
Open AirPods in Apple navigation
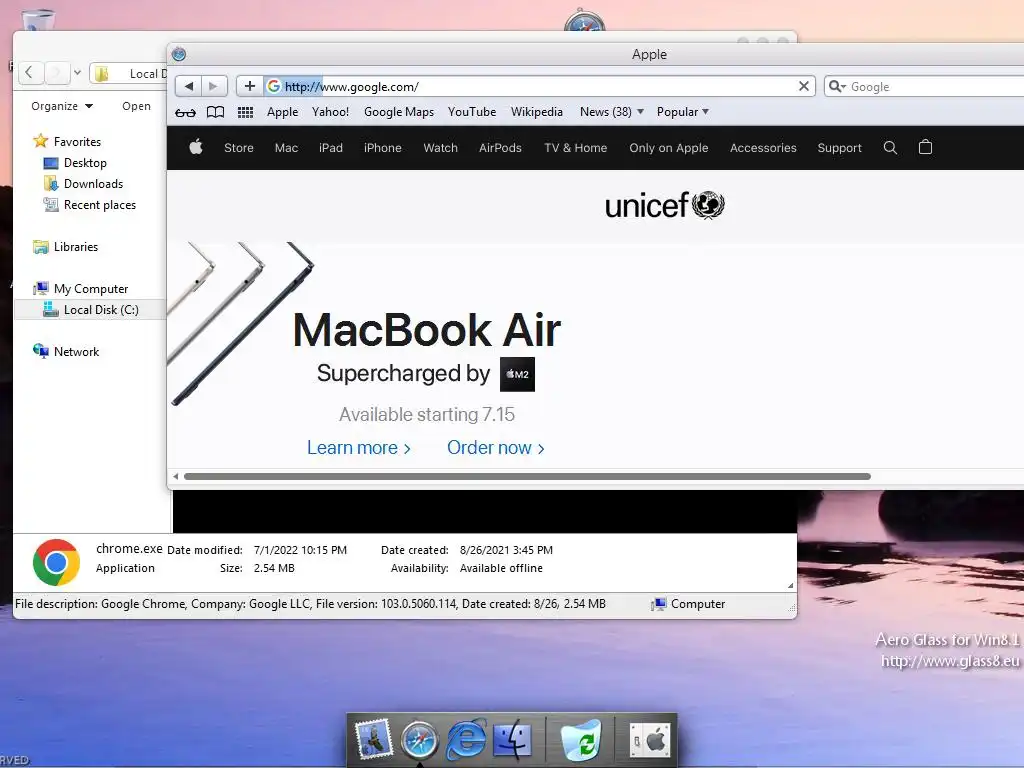500,148
